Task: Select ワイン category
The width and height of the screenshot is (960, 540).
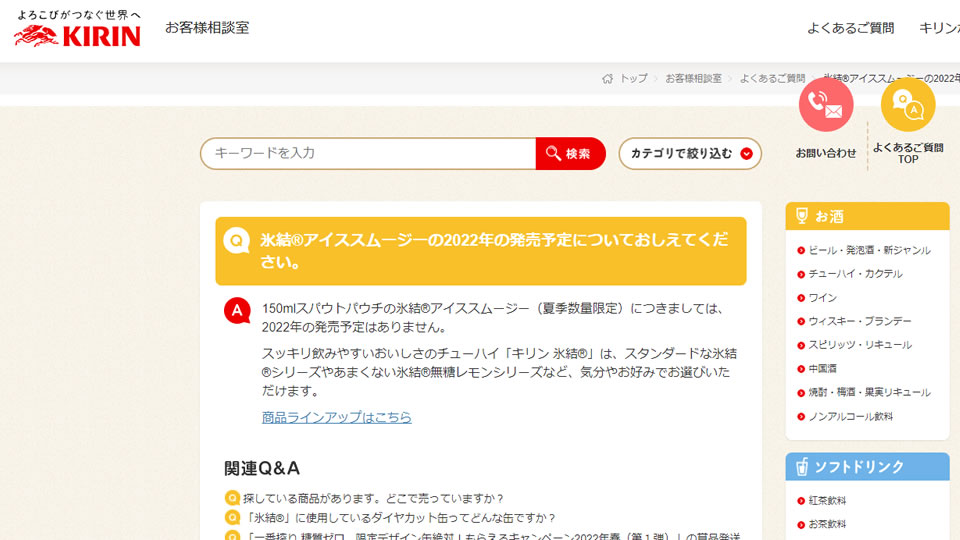Action: click(x=822, y=298)
